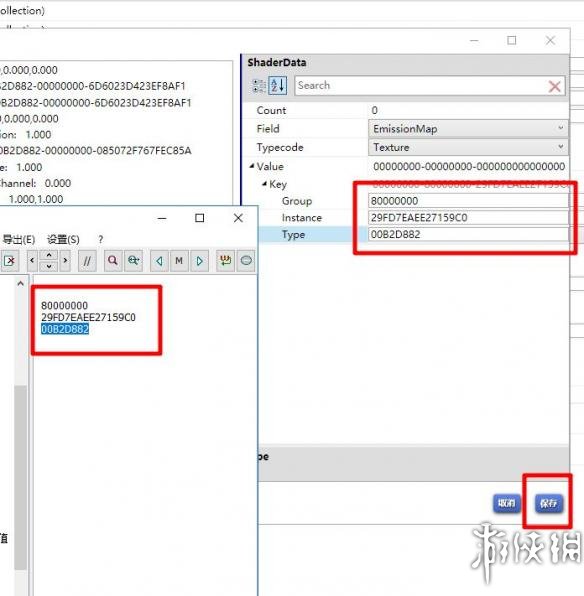Select the Group property label

[x=297, y=201]
